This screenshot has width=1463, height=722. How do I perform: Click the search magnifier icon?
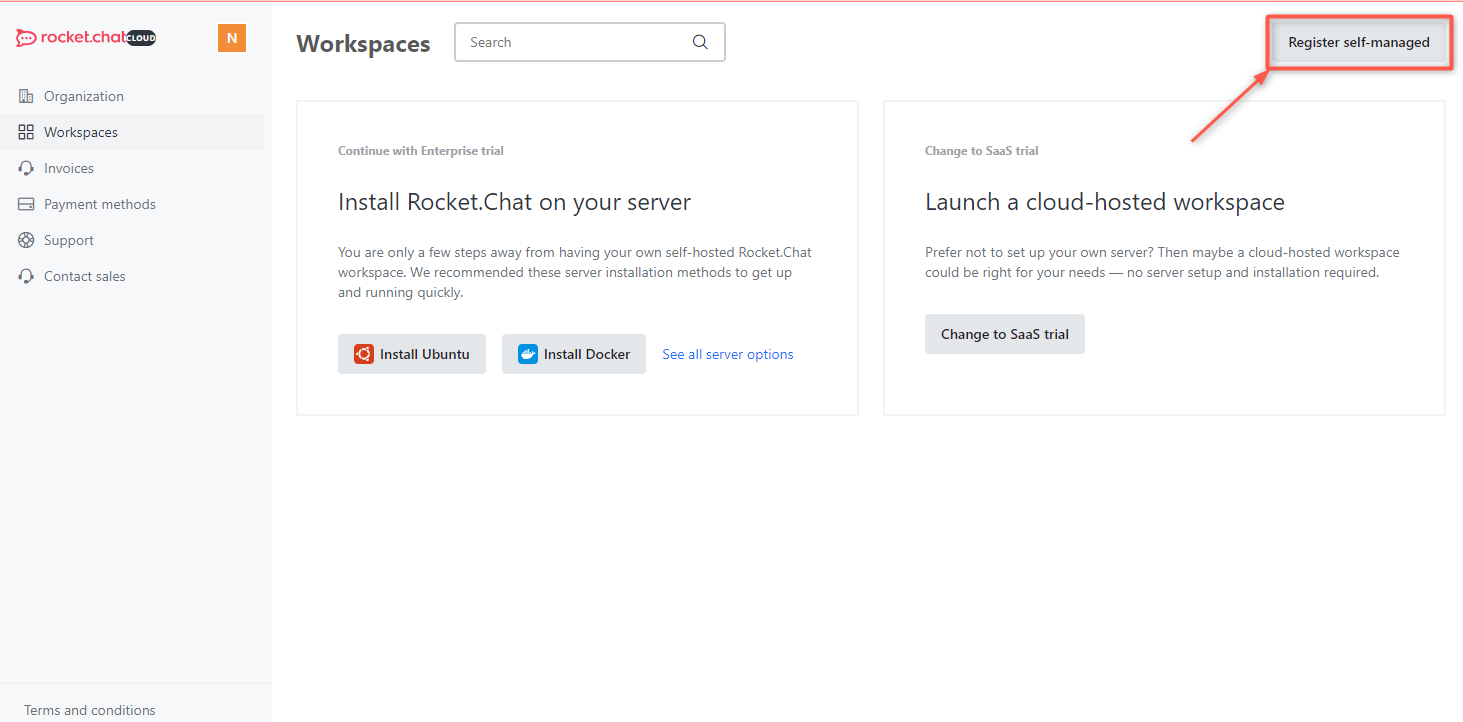click(x=700, y=42)
